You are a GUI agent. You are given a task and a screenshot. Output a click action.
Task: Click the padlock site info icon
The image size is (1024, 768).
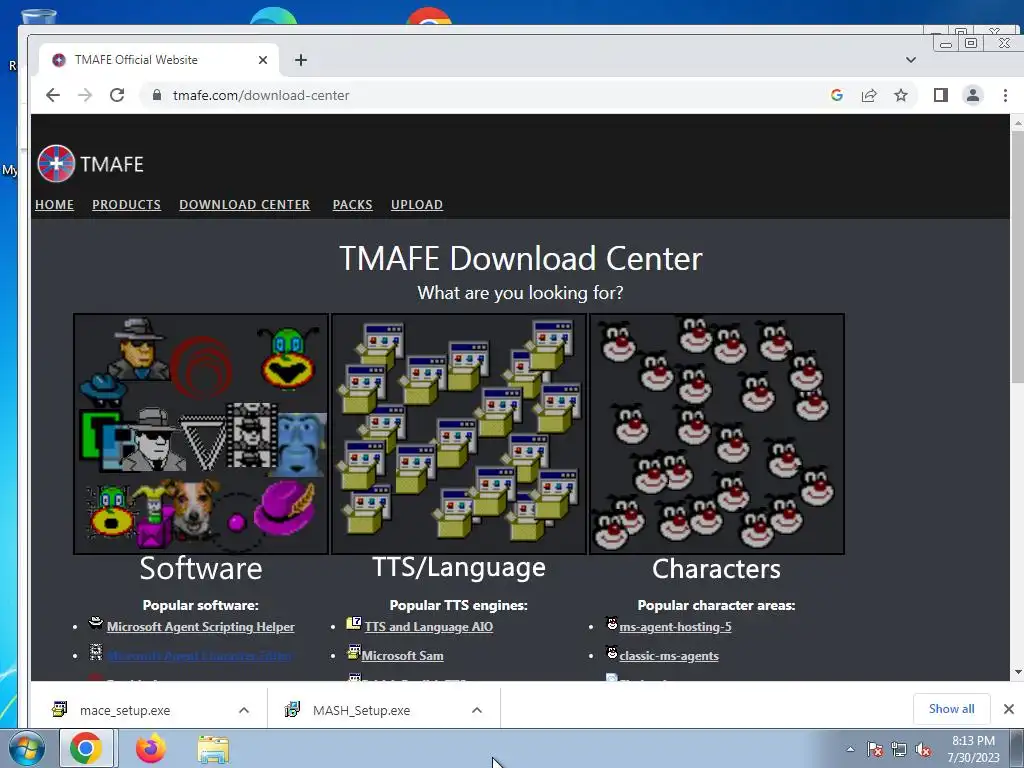[x=157, y=95]
